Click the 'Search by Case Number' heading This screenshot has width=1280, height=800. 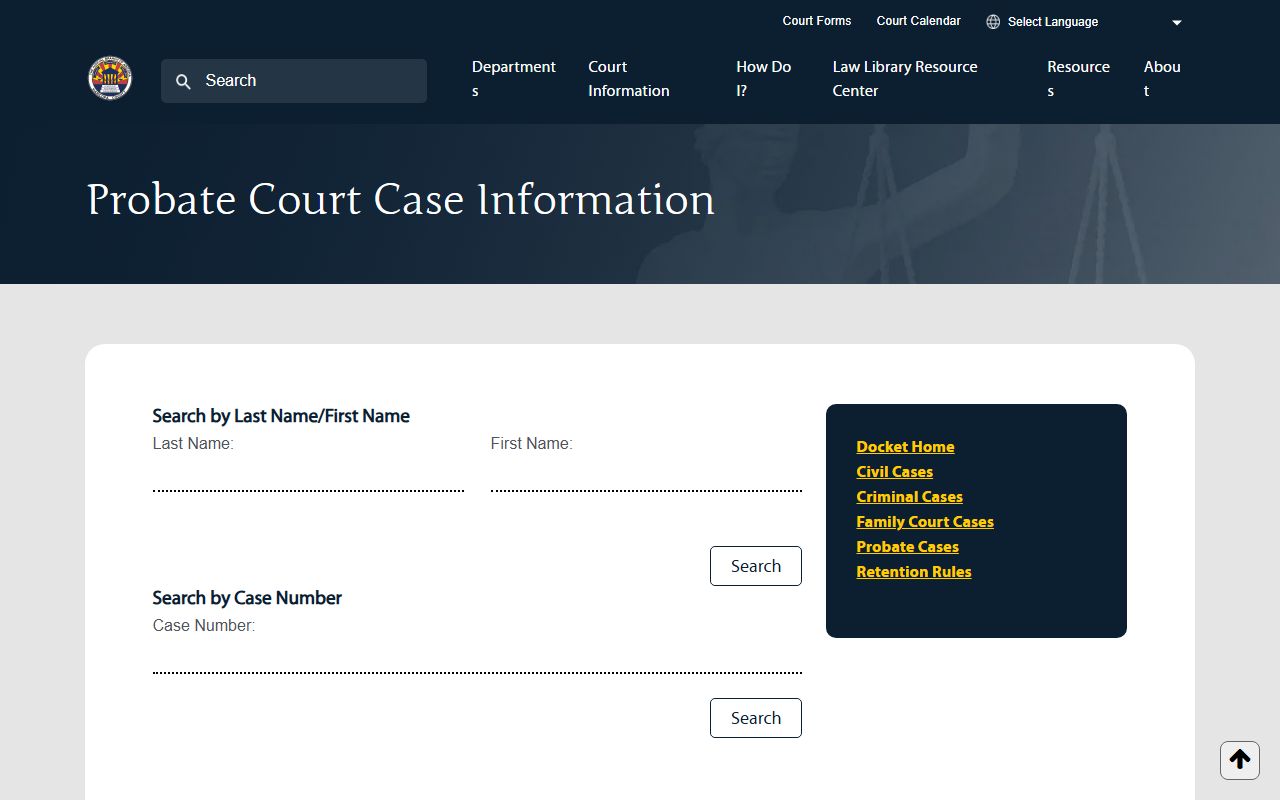[x=247, y=598]
